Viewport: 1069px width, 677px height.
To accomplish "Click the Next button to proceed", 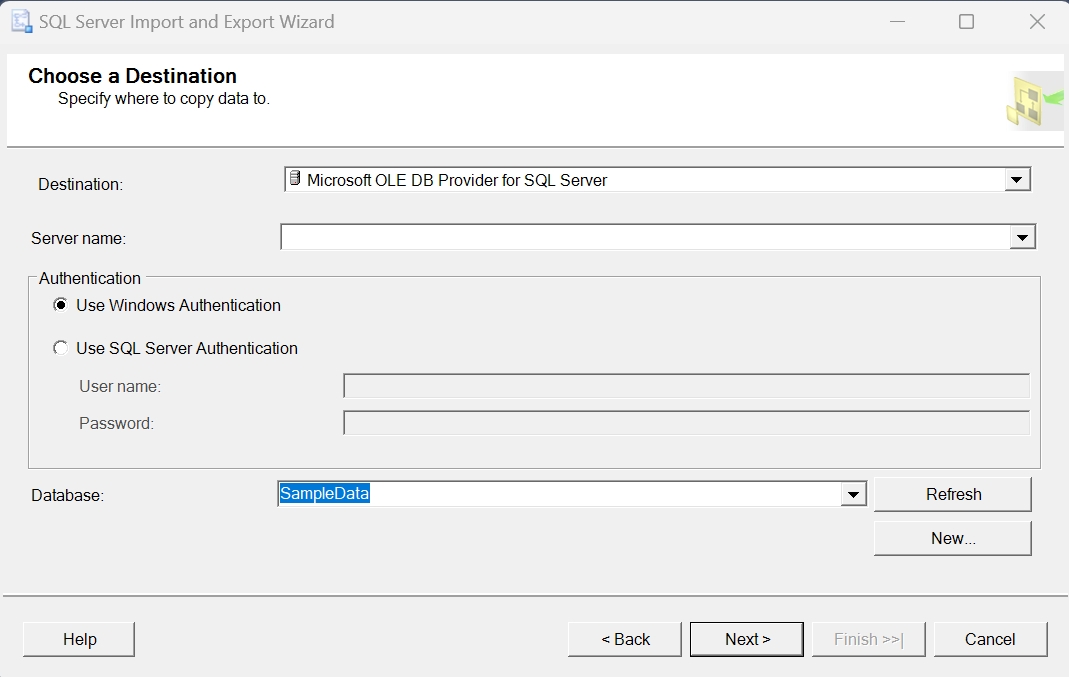I will (x=746, y=639).
